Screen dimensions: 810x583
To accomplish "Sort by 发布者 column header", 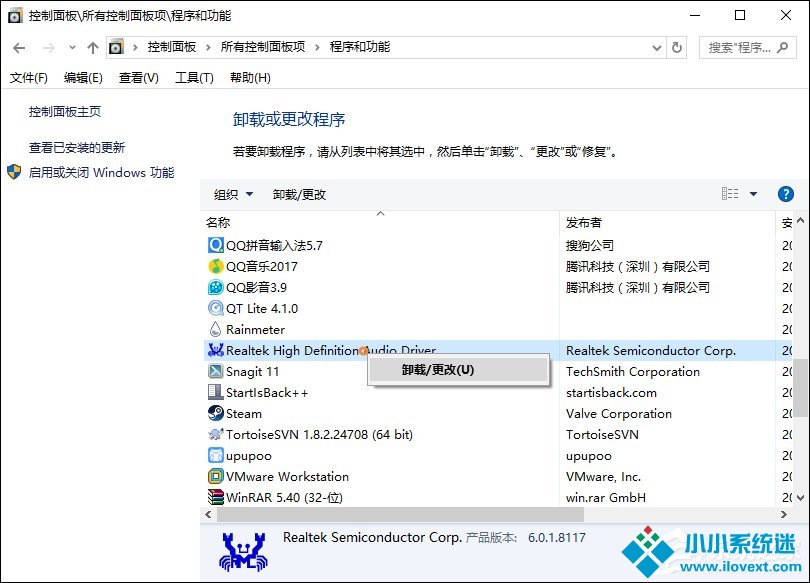I will tap(667, 223).
